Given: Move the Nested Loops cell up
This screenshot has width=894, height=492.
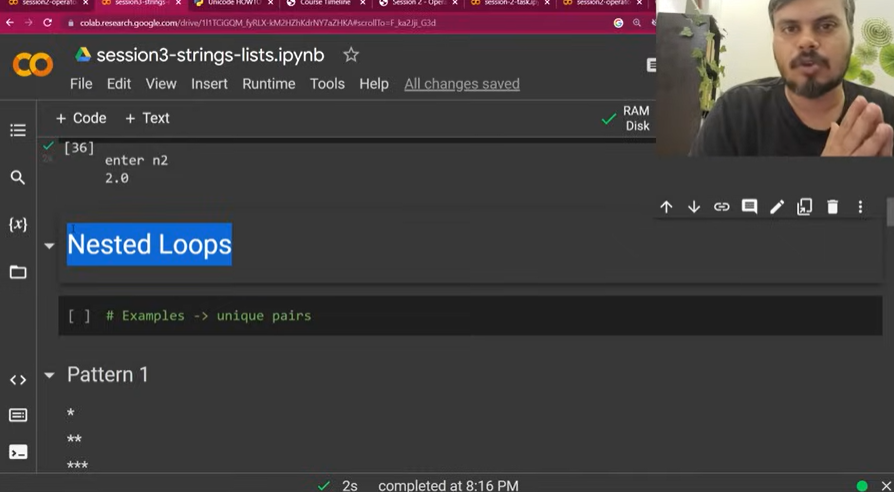Looking at the screenshot, I should [666, 206].
